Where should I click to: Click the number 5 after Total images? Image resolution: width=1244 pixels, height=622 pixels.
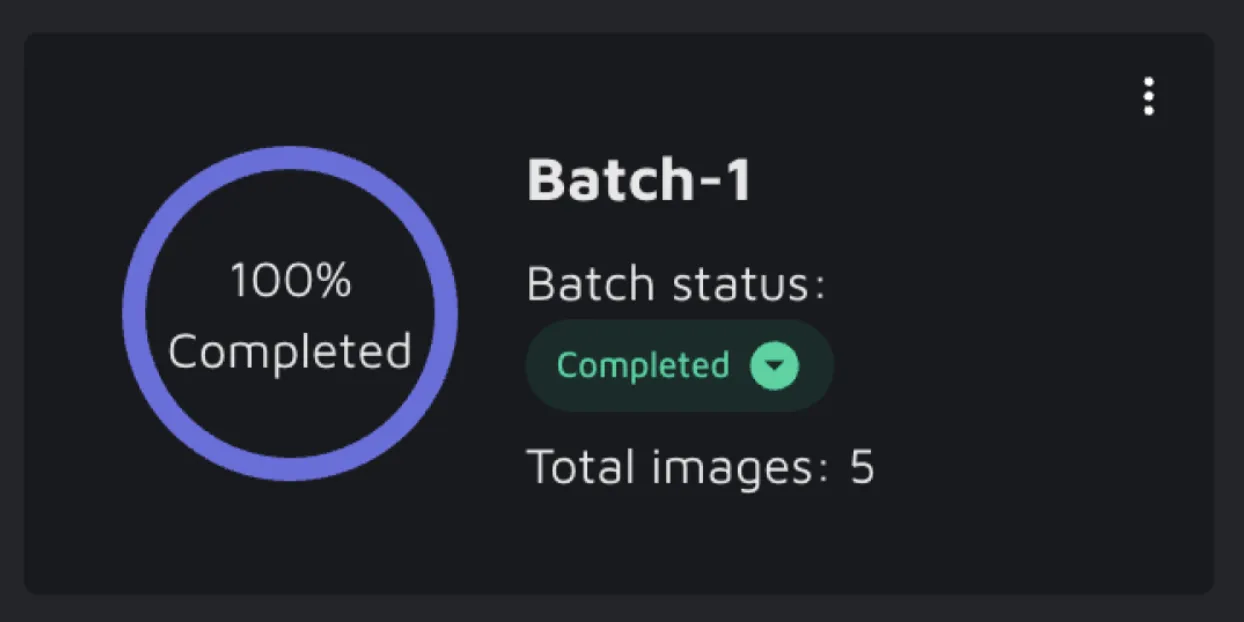point(862,467)
